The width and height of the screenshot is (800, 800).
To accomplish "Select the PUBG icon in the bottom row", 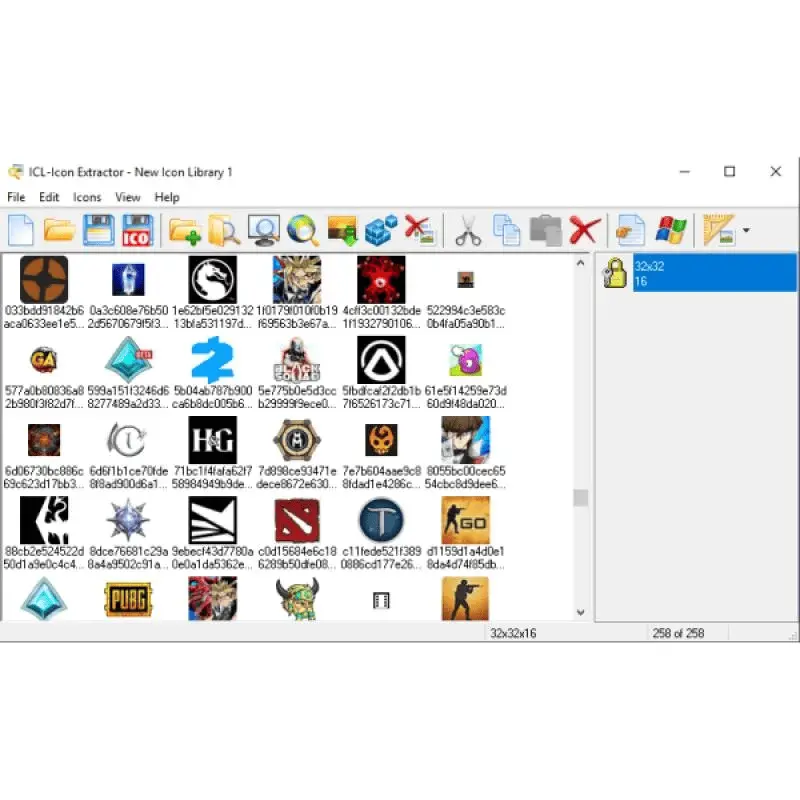I will (x=128, y=599).
